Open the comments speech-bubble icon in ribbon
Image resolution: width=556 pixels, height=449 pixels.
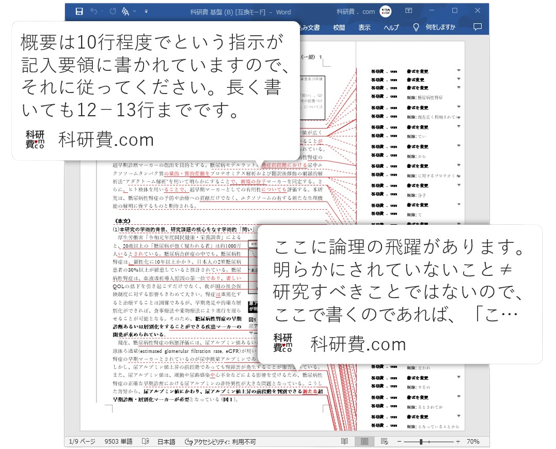pyautogui.click(x=477, y=27)
